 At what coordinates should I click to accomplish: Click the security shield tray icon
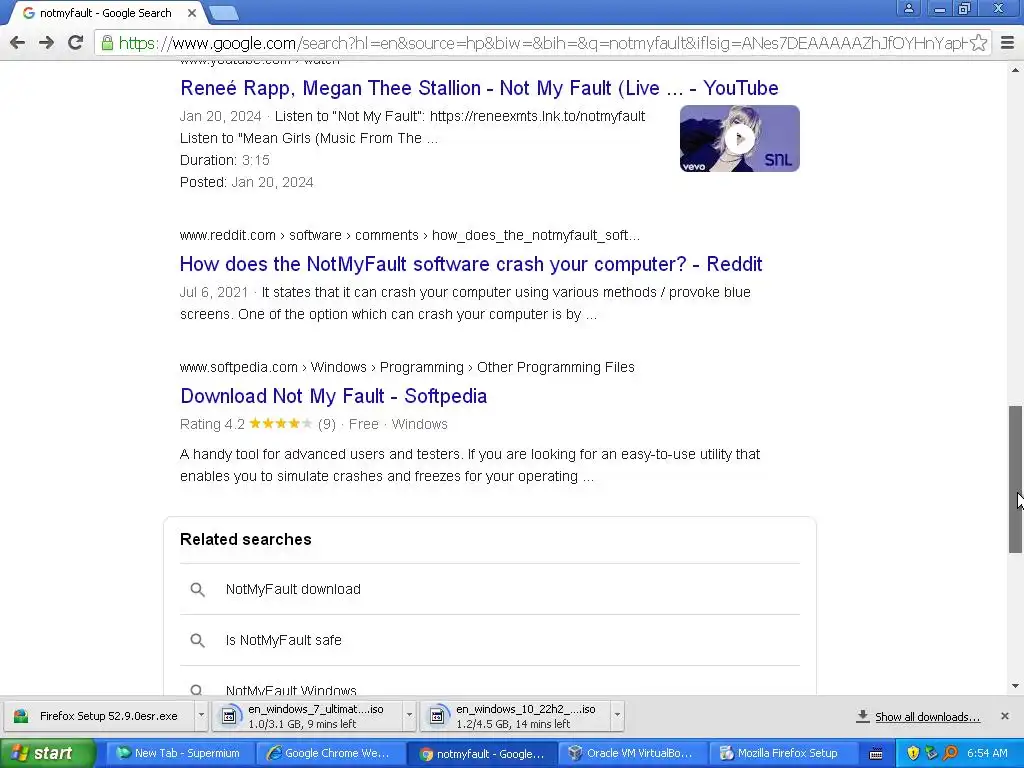coord(913,753)
